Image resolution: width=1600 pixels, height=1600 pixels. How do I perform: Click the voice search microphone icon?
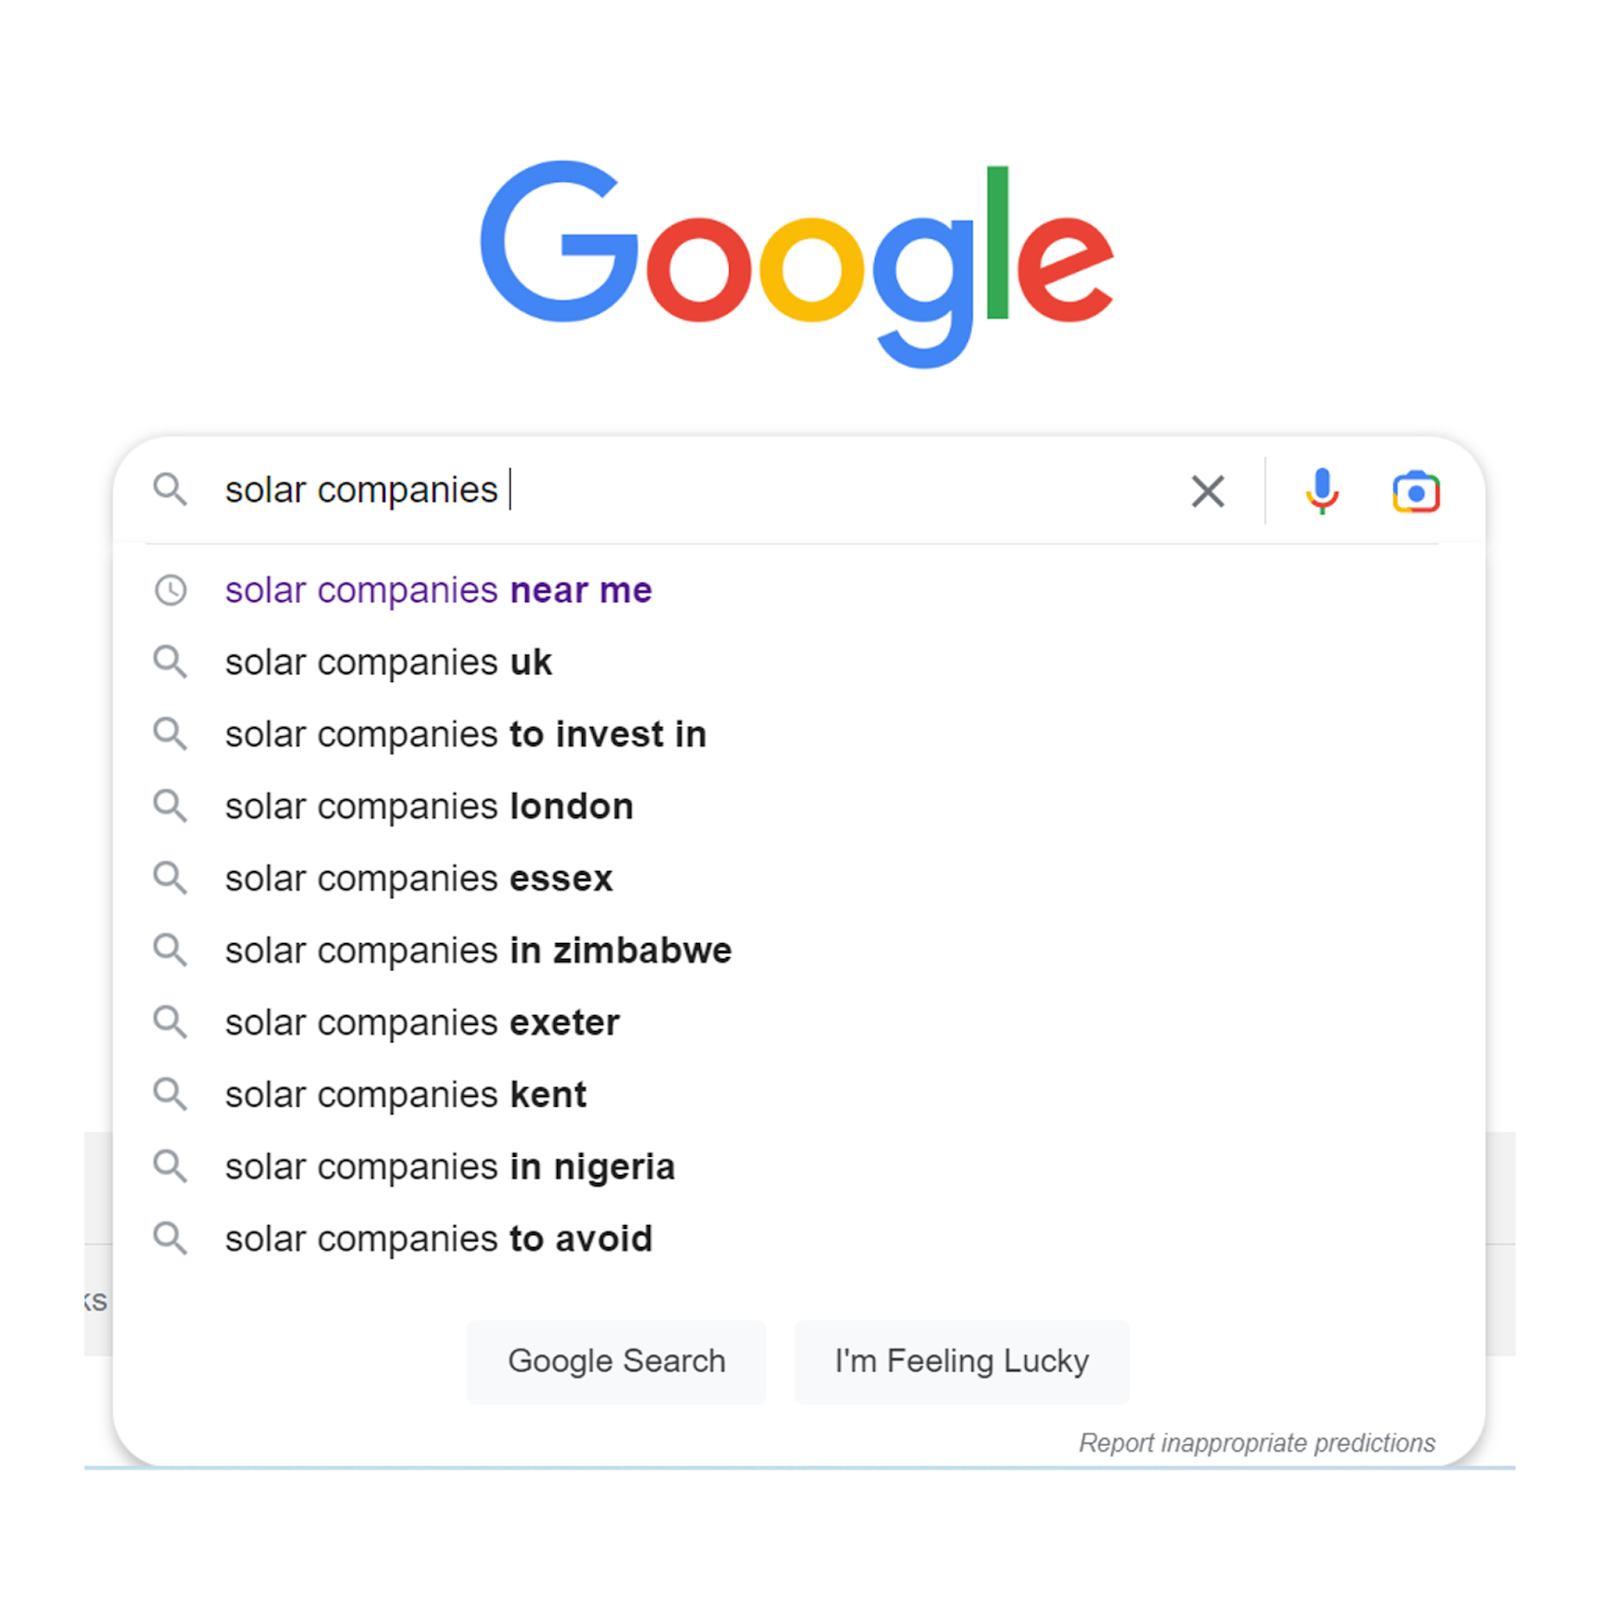coord(1321,490)
